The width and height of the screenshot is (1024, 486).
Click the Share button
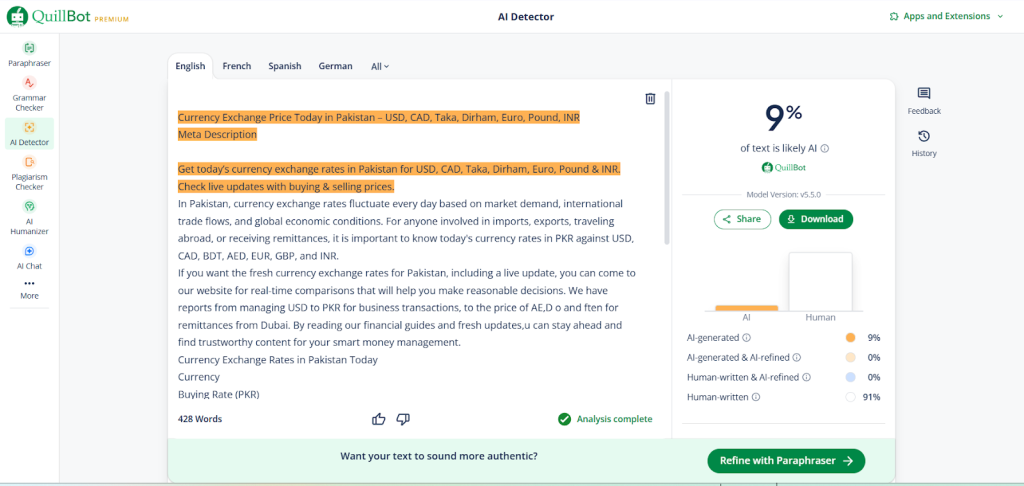(742, 219)
